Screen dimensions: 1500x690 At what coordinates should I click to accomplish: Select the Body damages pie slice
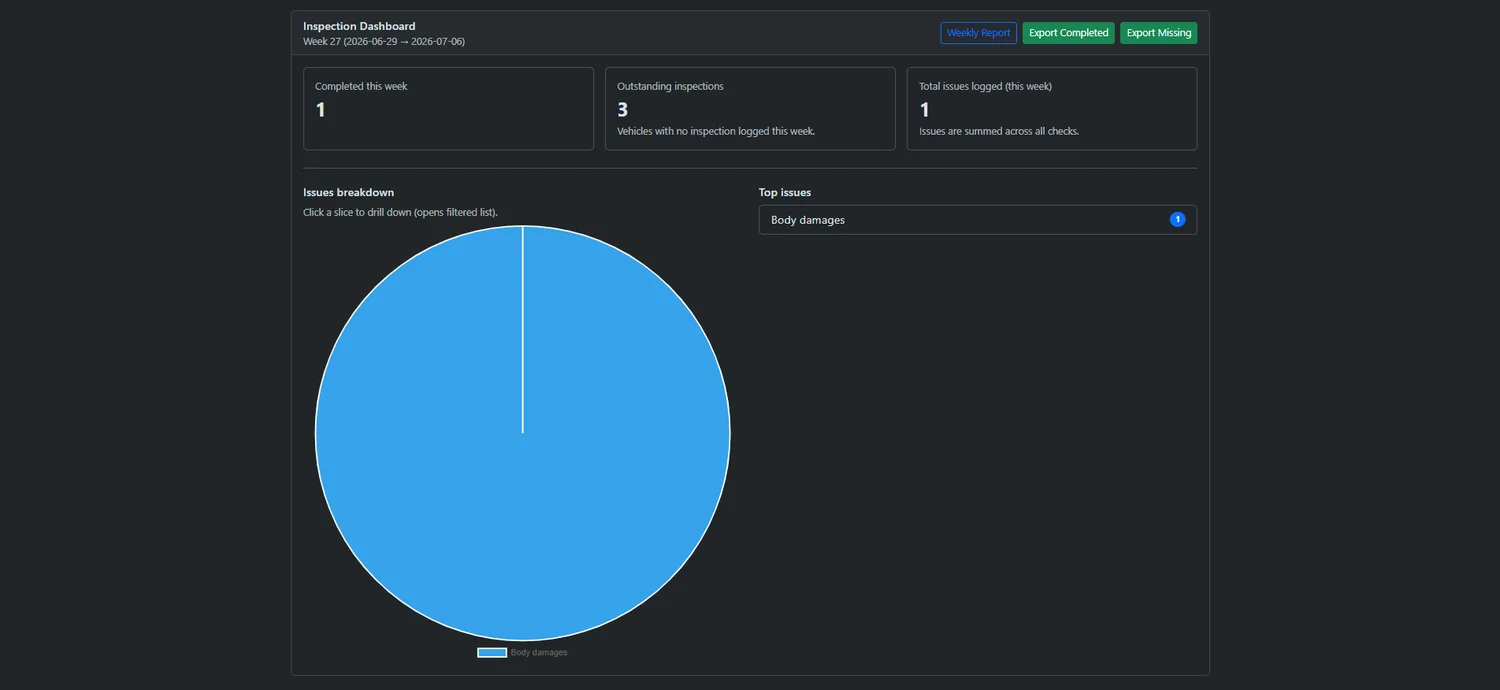pyautogui.click(x=523, y=433)
